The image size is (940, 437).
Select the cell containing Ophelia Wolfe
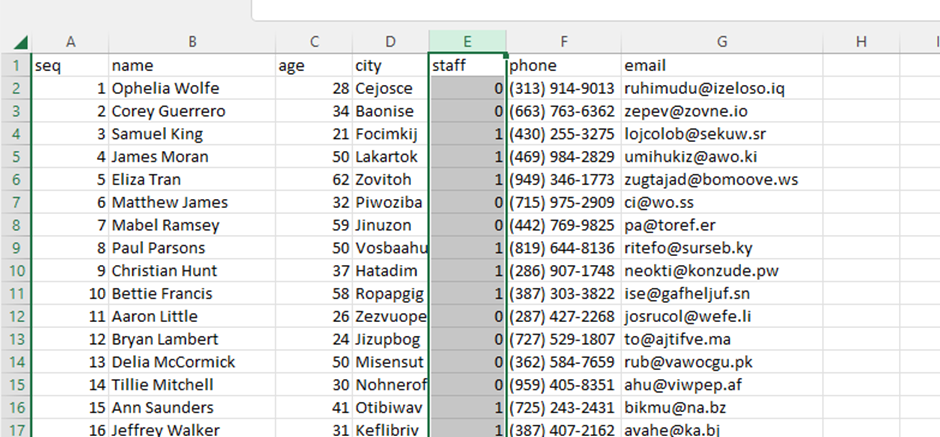pyautogui.click(x=192, y=88)
